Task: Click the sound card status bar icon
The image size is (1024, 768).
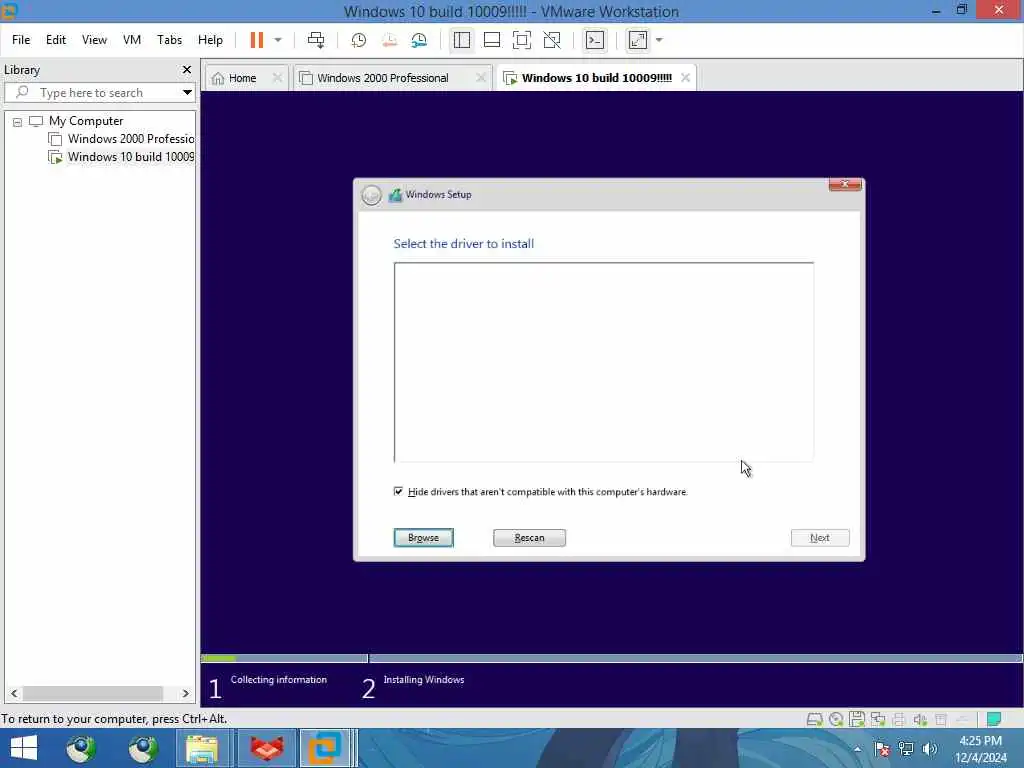Action: point(920,720)
